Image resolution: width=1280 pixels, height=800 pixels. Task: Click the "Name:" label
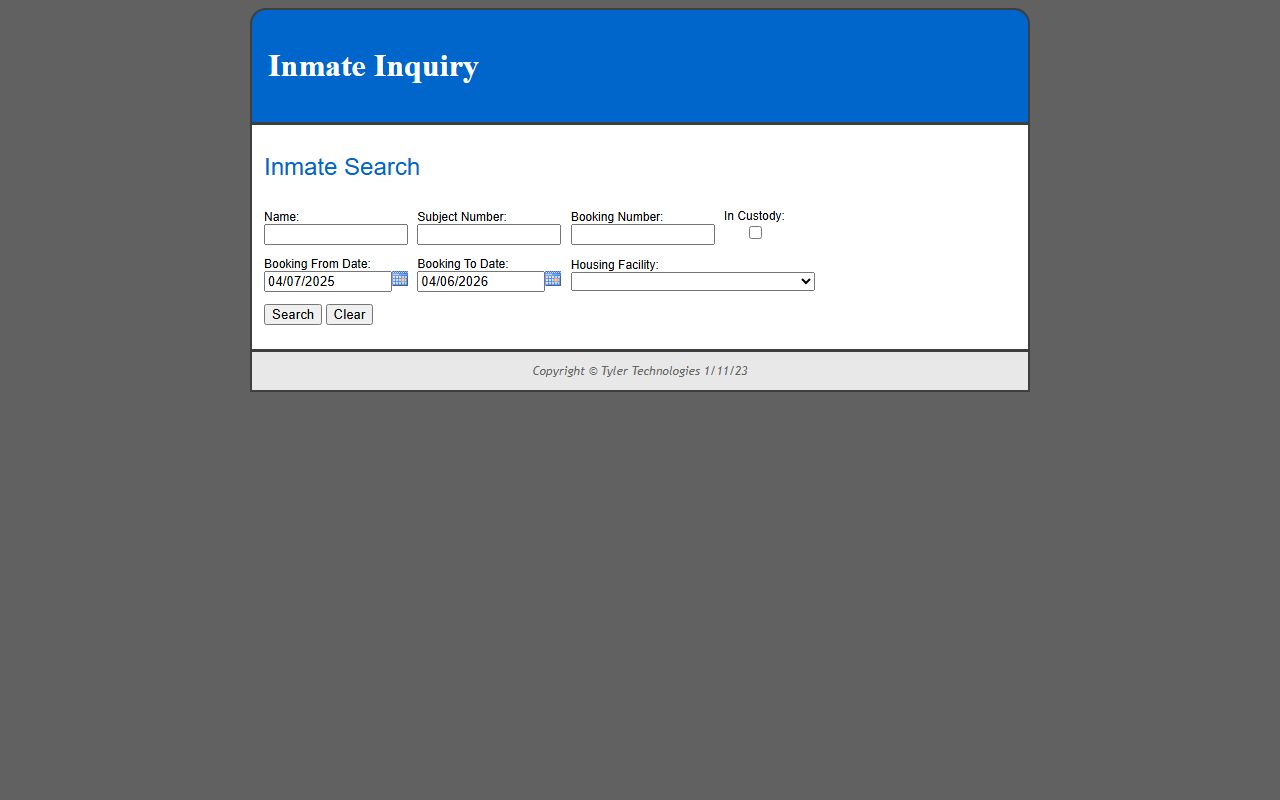(281, 217)
